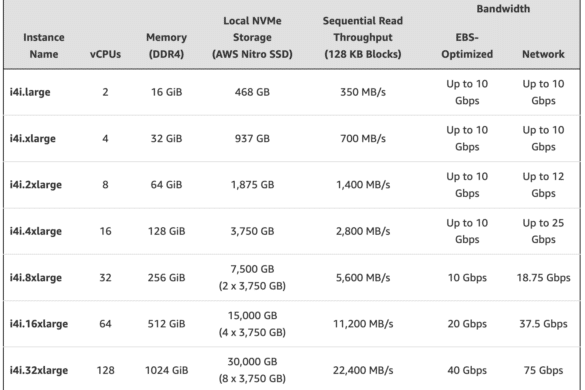
Task: Click the 1024 GiB memory cell
Action: point(166,370)
